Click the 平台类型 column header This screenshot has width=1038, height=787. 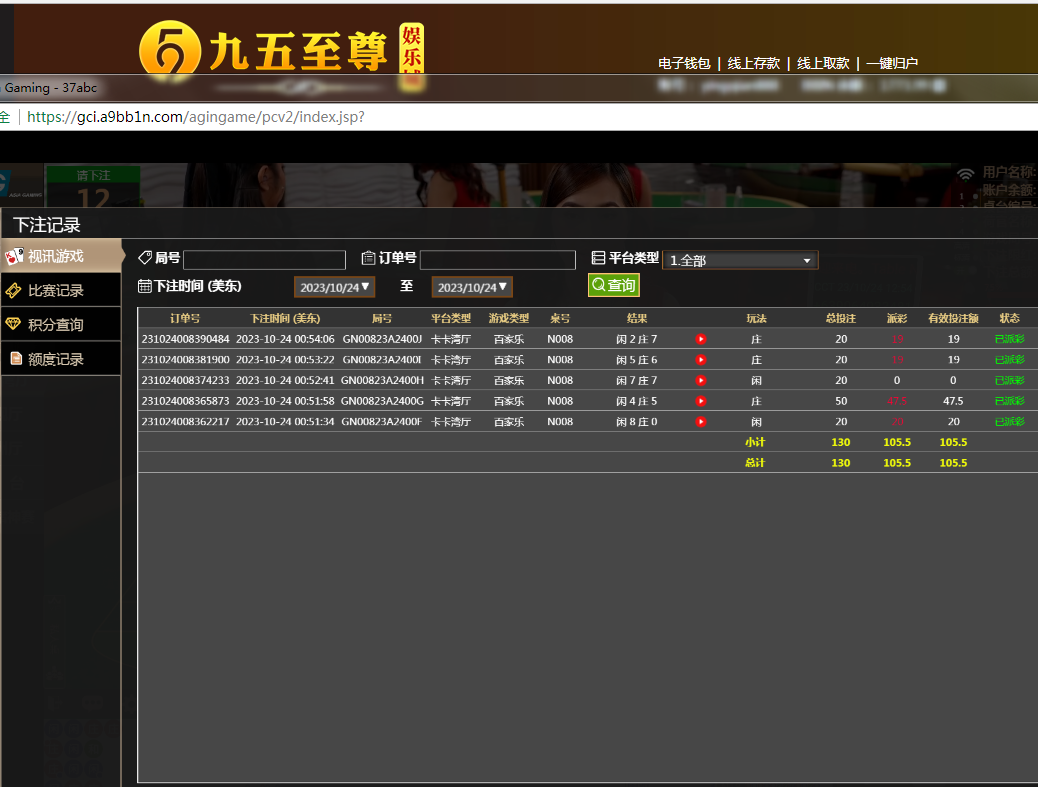tap(451, 318)
